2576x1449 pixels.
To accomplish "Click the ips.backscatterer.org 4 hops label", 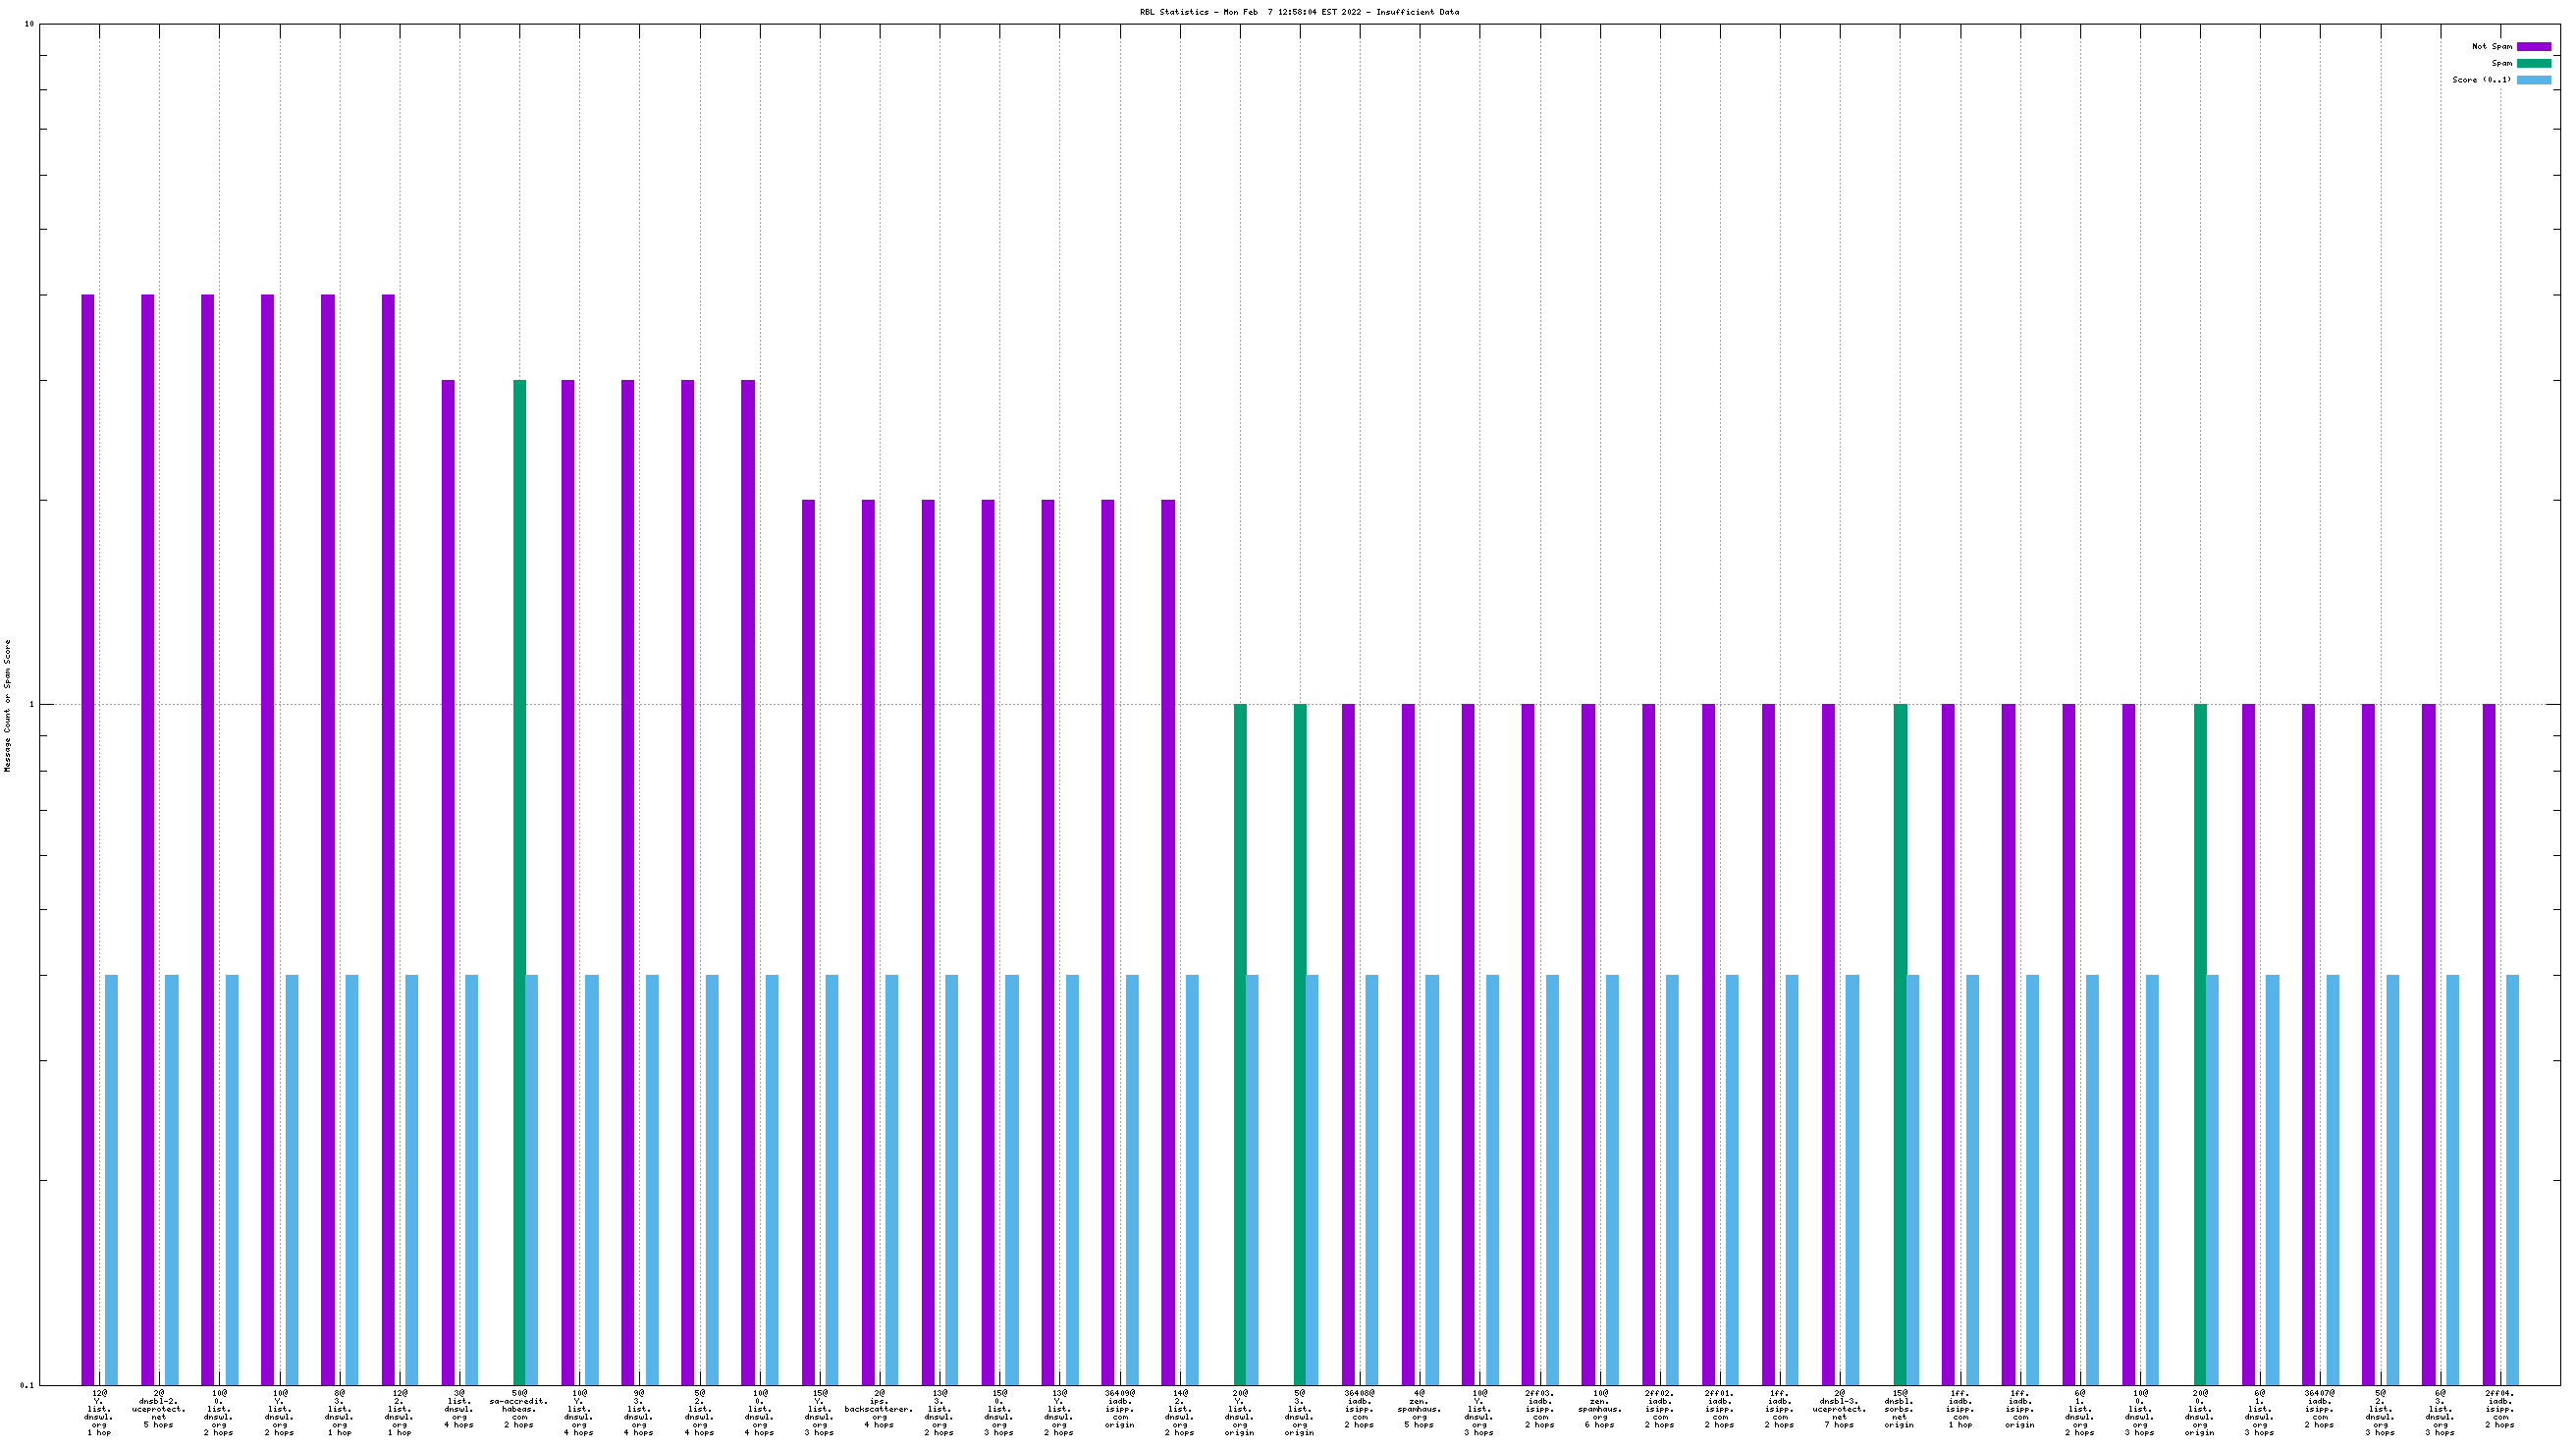I will click(x=879, y=1409).
